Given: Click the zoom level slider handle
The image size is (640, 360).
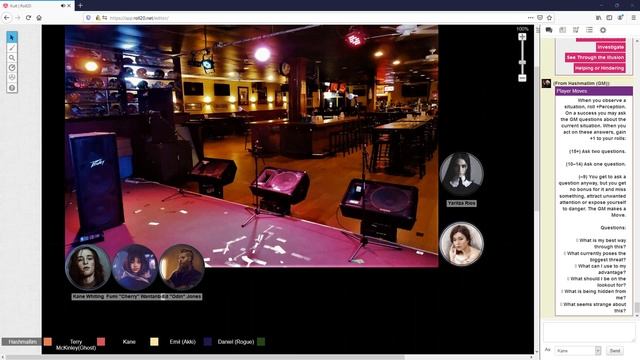Looking at the screenshot, I should pos(522,62).
